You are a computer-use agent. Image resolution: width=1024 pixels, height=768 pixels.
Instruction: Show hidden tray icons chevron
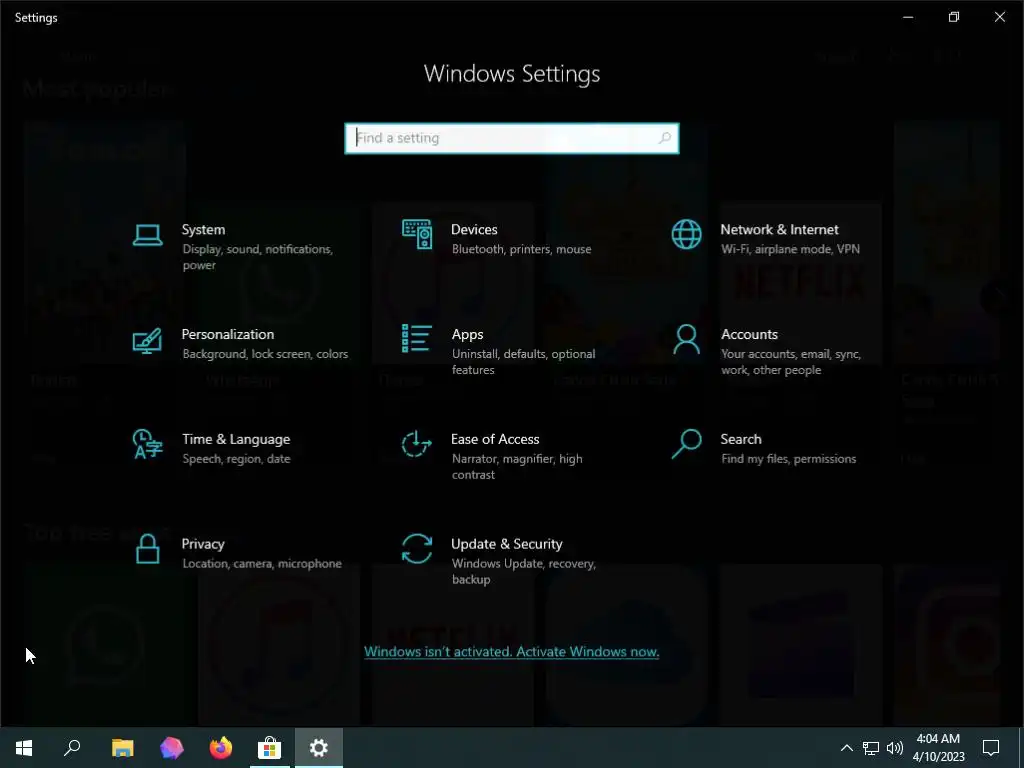point(846,748)
